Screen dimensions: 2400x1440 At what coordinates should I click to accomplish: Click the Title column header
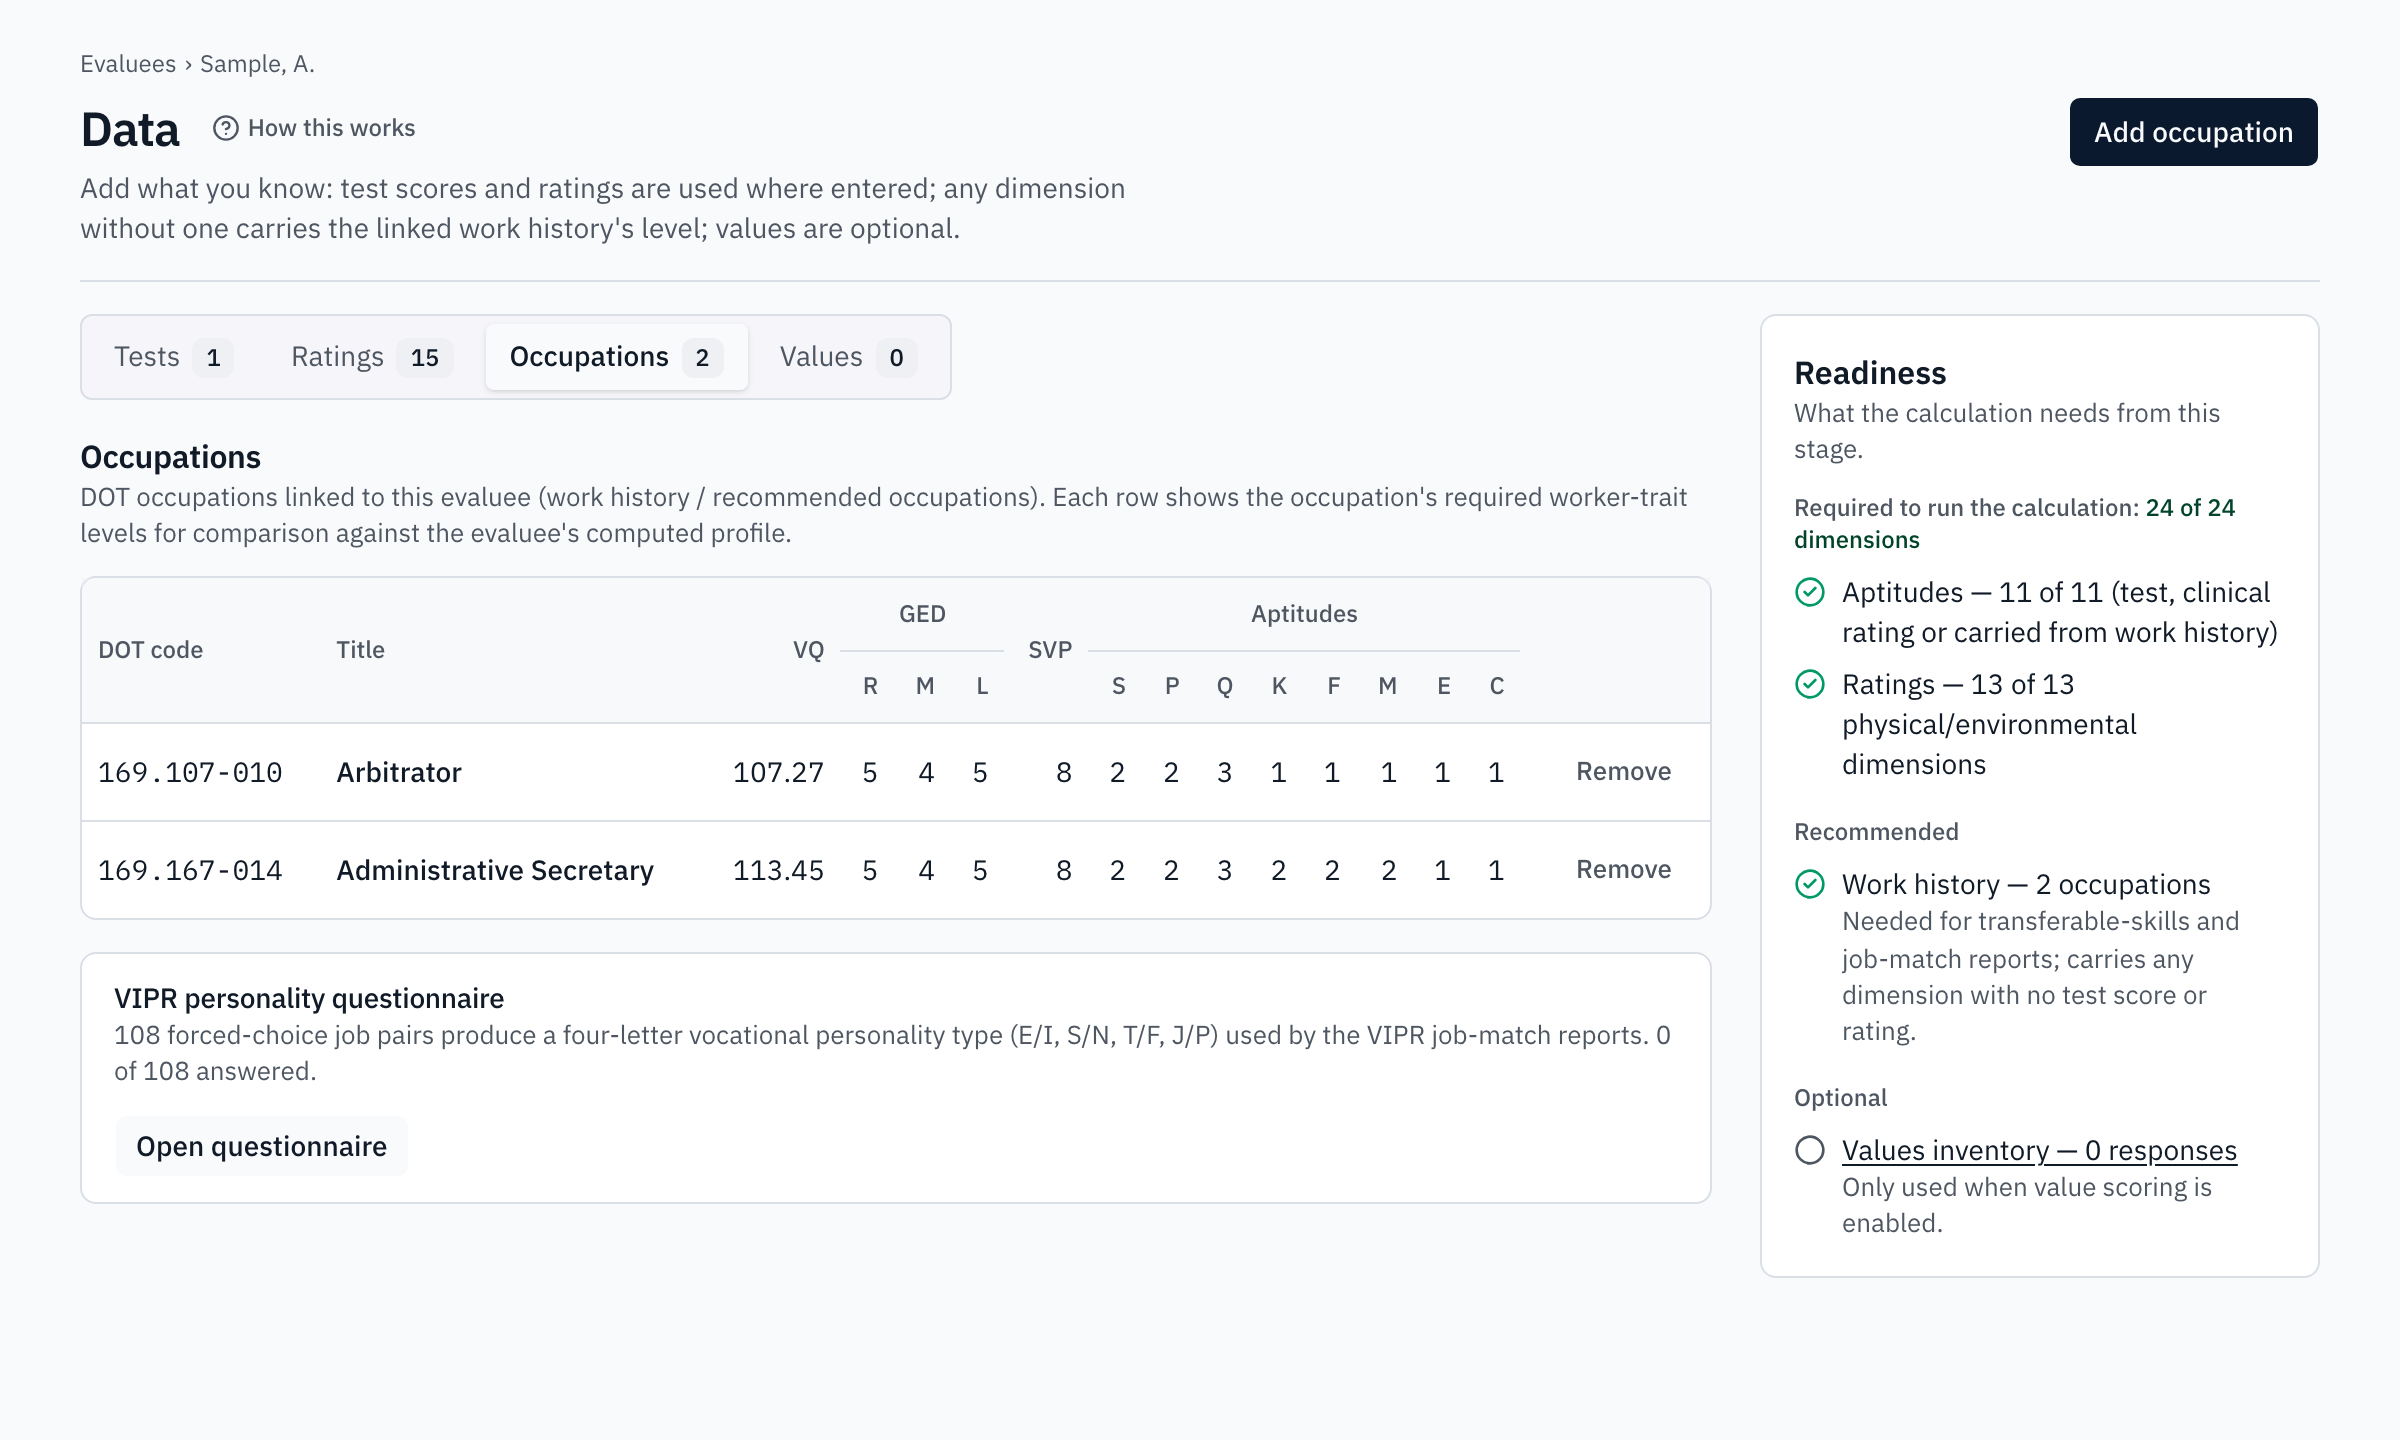point(360,650)
